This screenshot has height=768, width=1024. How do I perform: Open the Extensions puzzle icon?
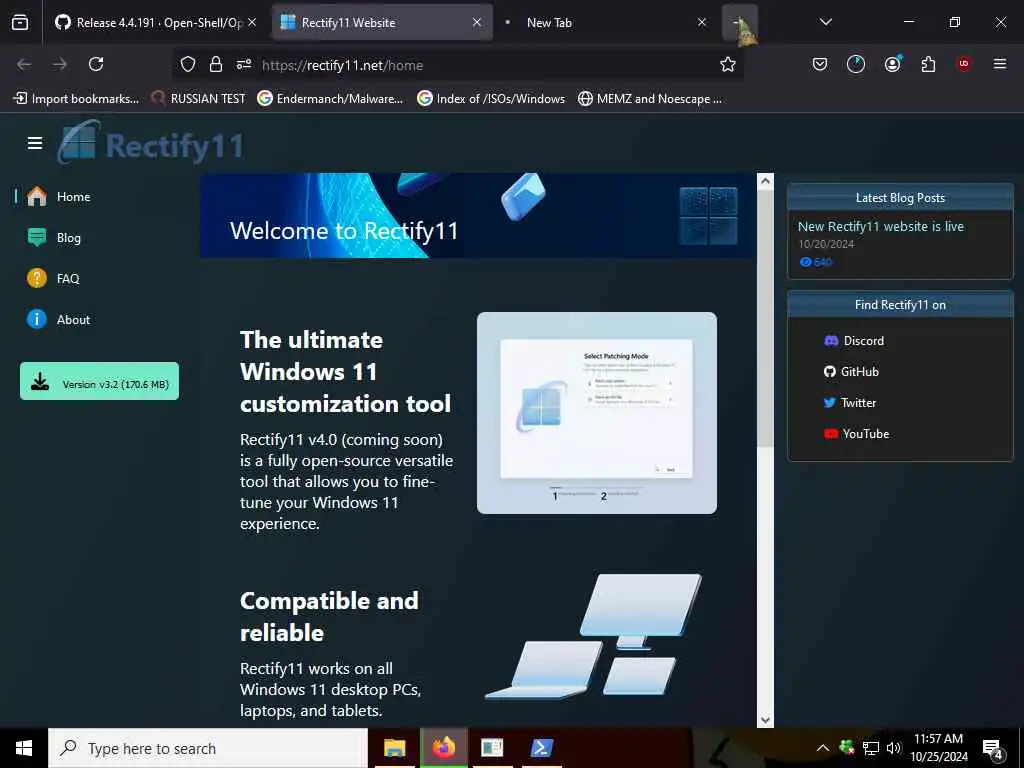928,64
